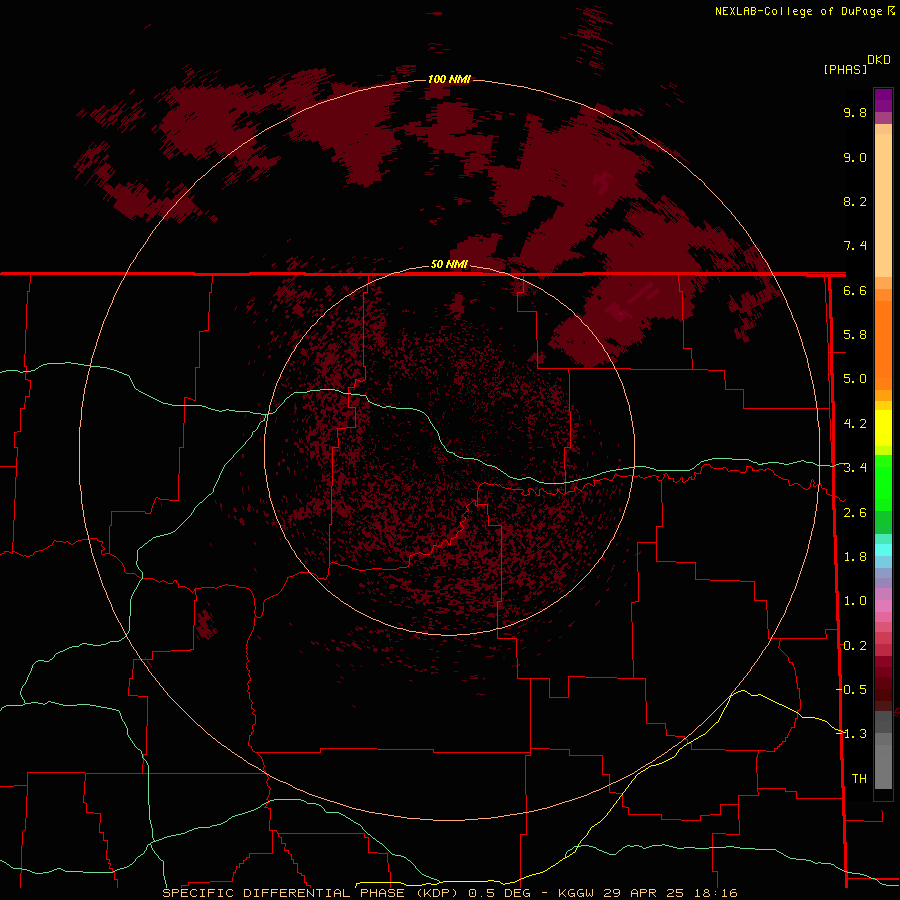This screenshot has width=900, height=900.
Task: Click the -0.5 legend value
Action: (x=851, y=690)
